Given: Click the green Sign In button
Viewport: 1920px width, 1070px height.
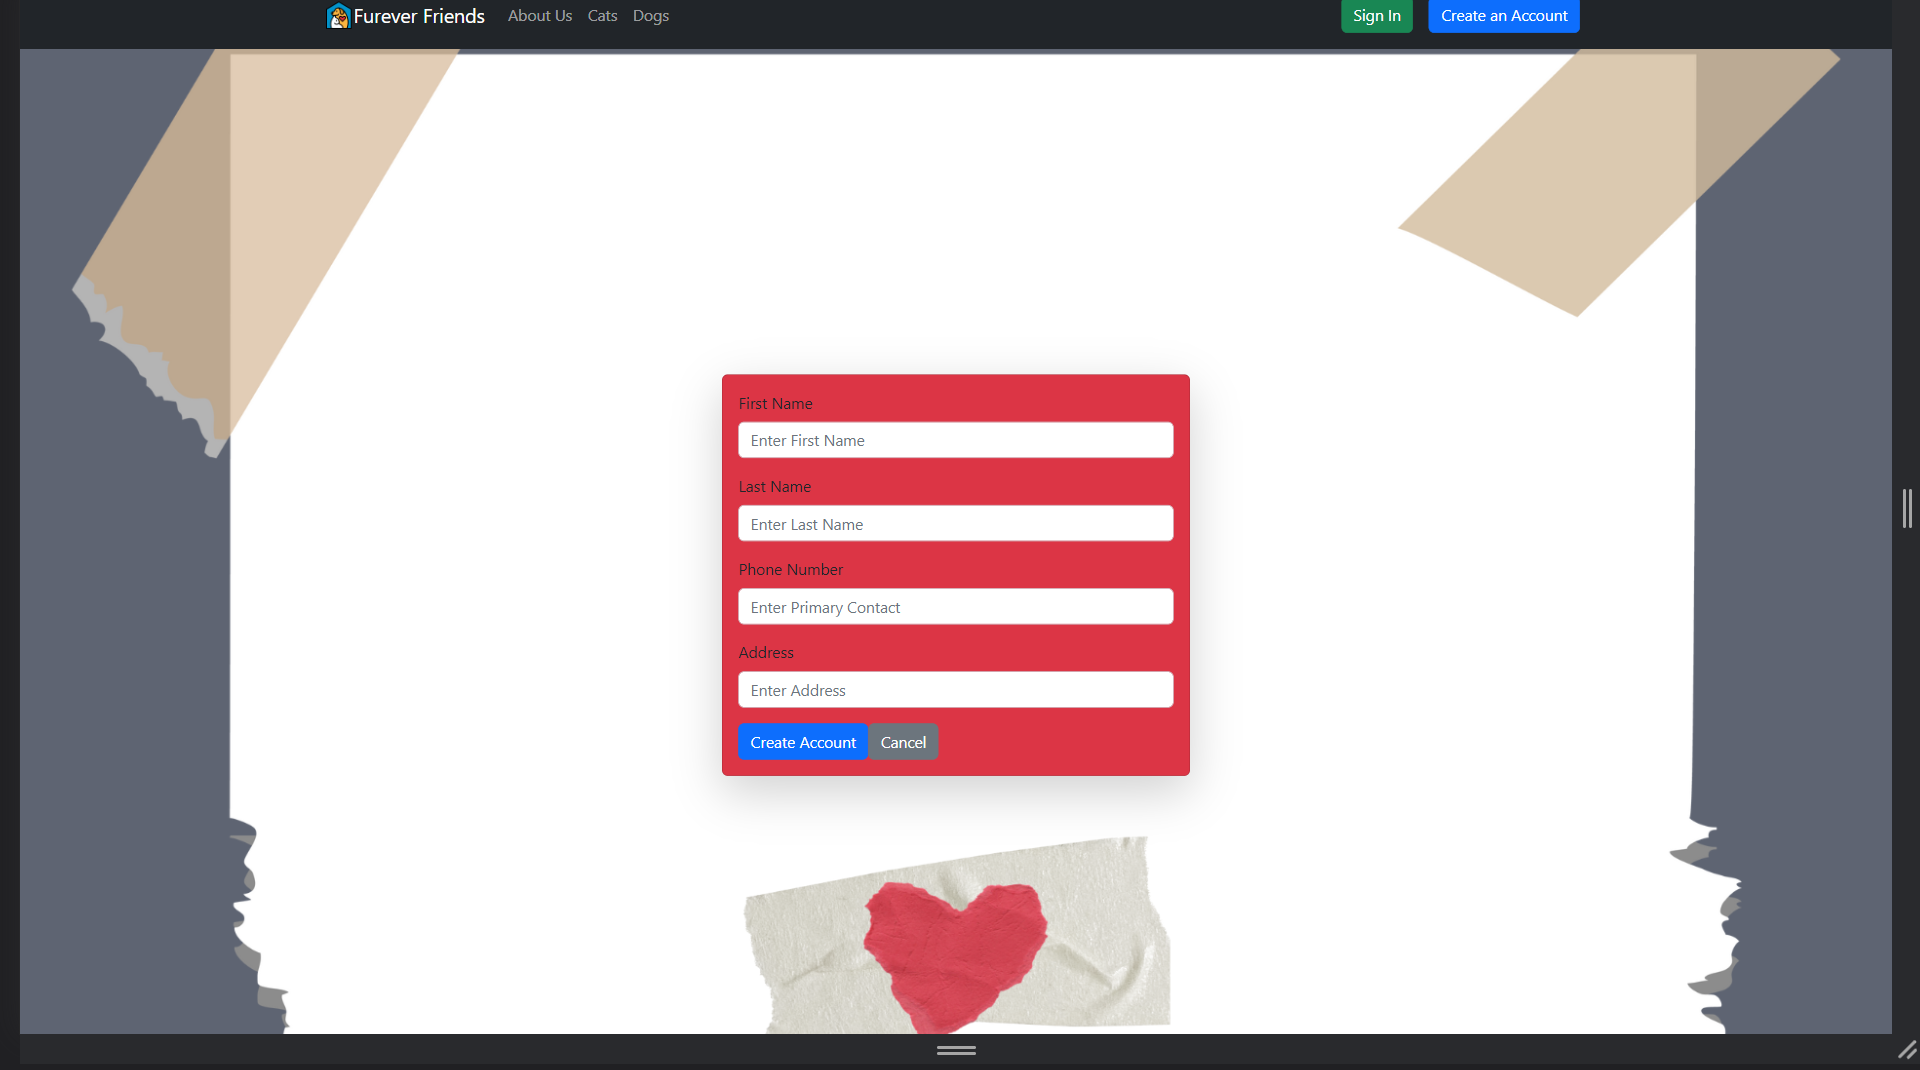Looking at the screenshot, I should pyautogui.click(x=1377, y=16).
